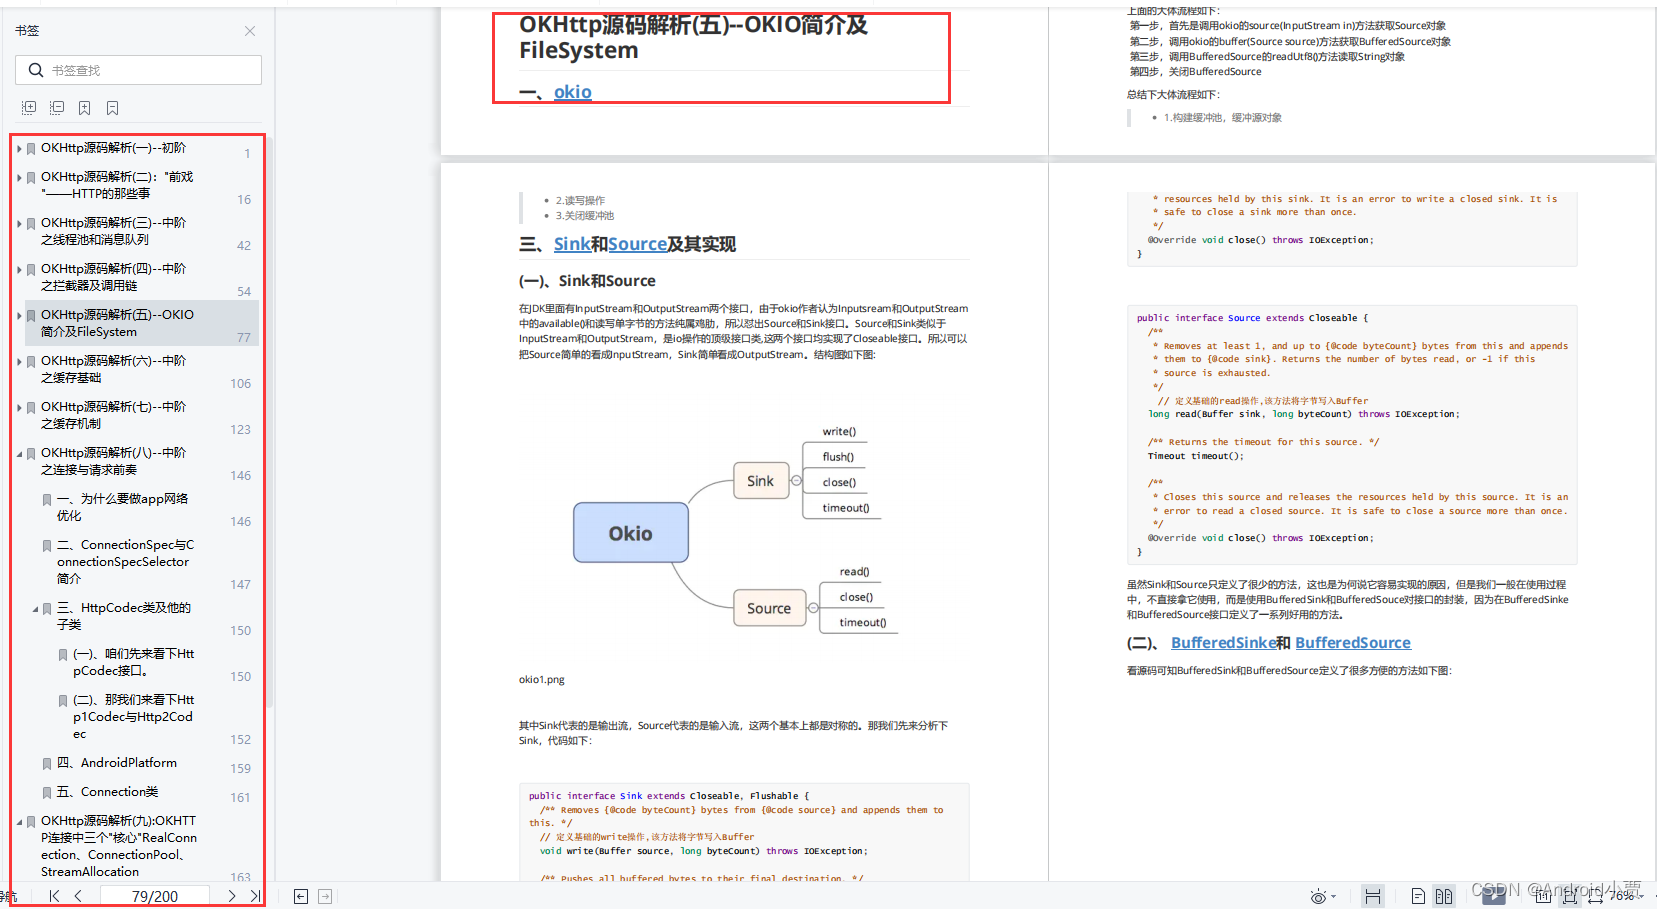Set zoom to actual size 1:1
Image resolution: width=1657 pixels, height=909 pixels.
1543,896
